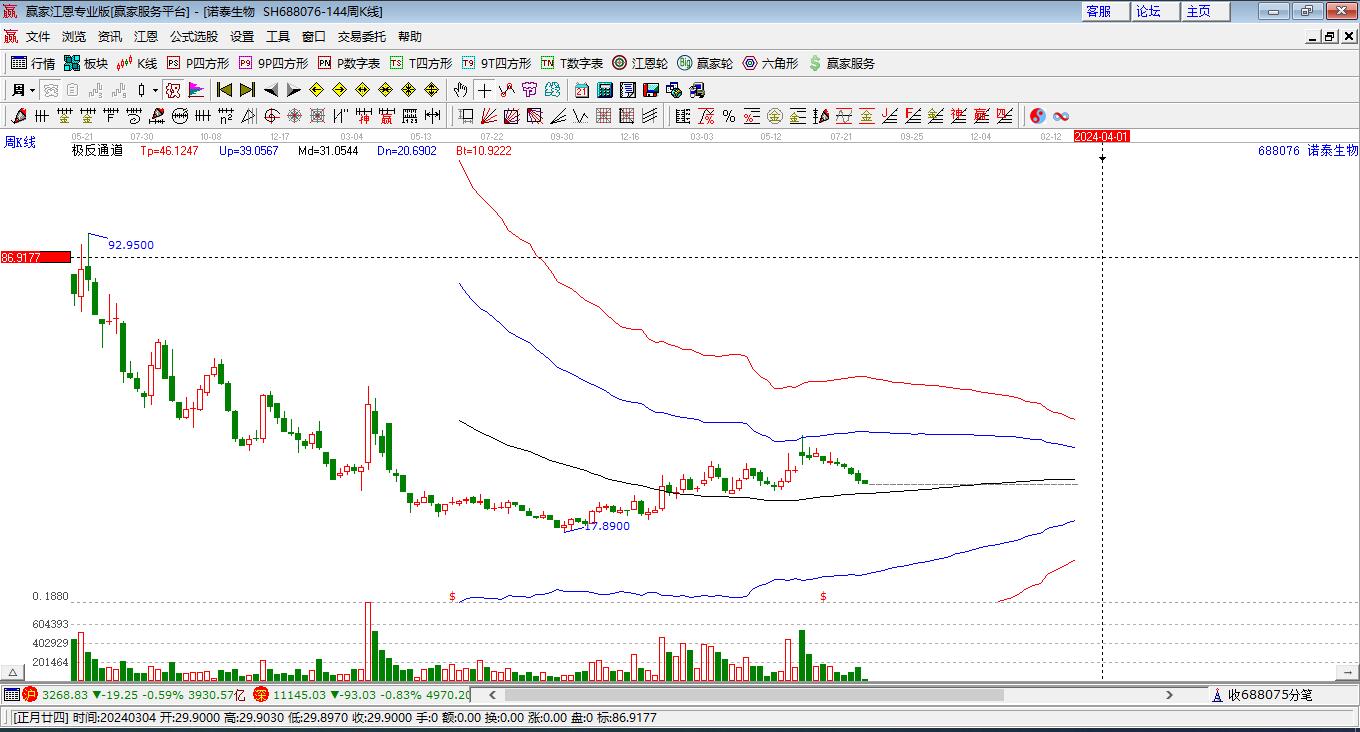Image resolution: width=1360 pixels, height=732 pixels.
Task: Select the percent line tool
Action: 729,116
